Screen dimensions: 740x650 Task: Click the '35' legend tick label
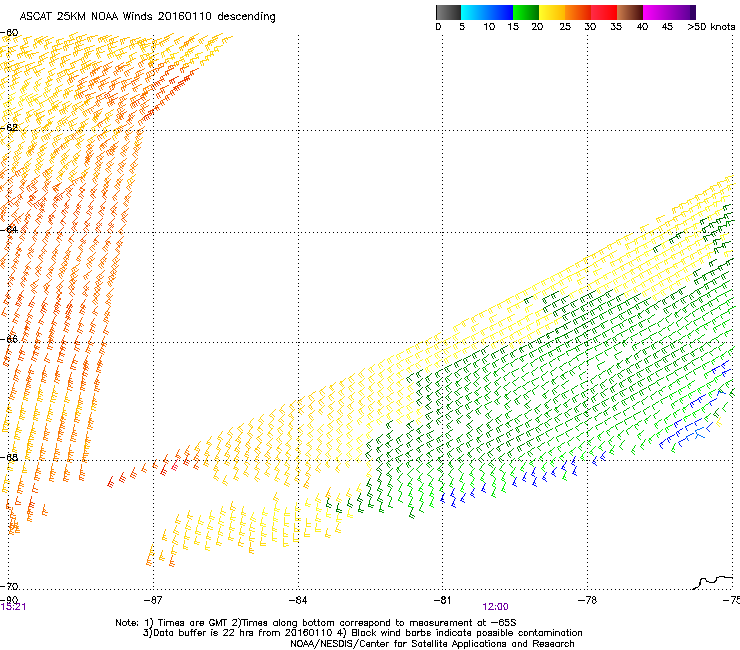(616, 27)
